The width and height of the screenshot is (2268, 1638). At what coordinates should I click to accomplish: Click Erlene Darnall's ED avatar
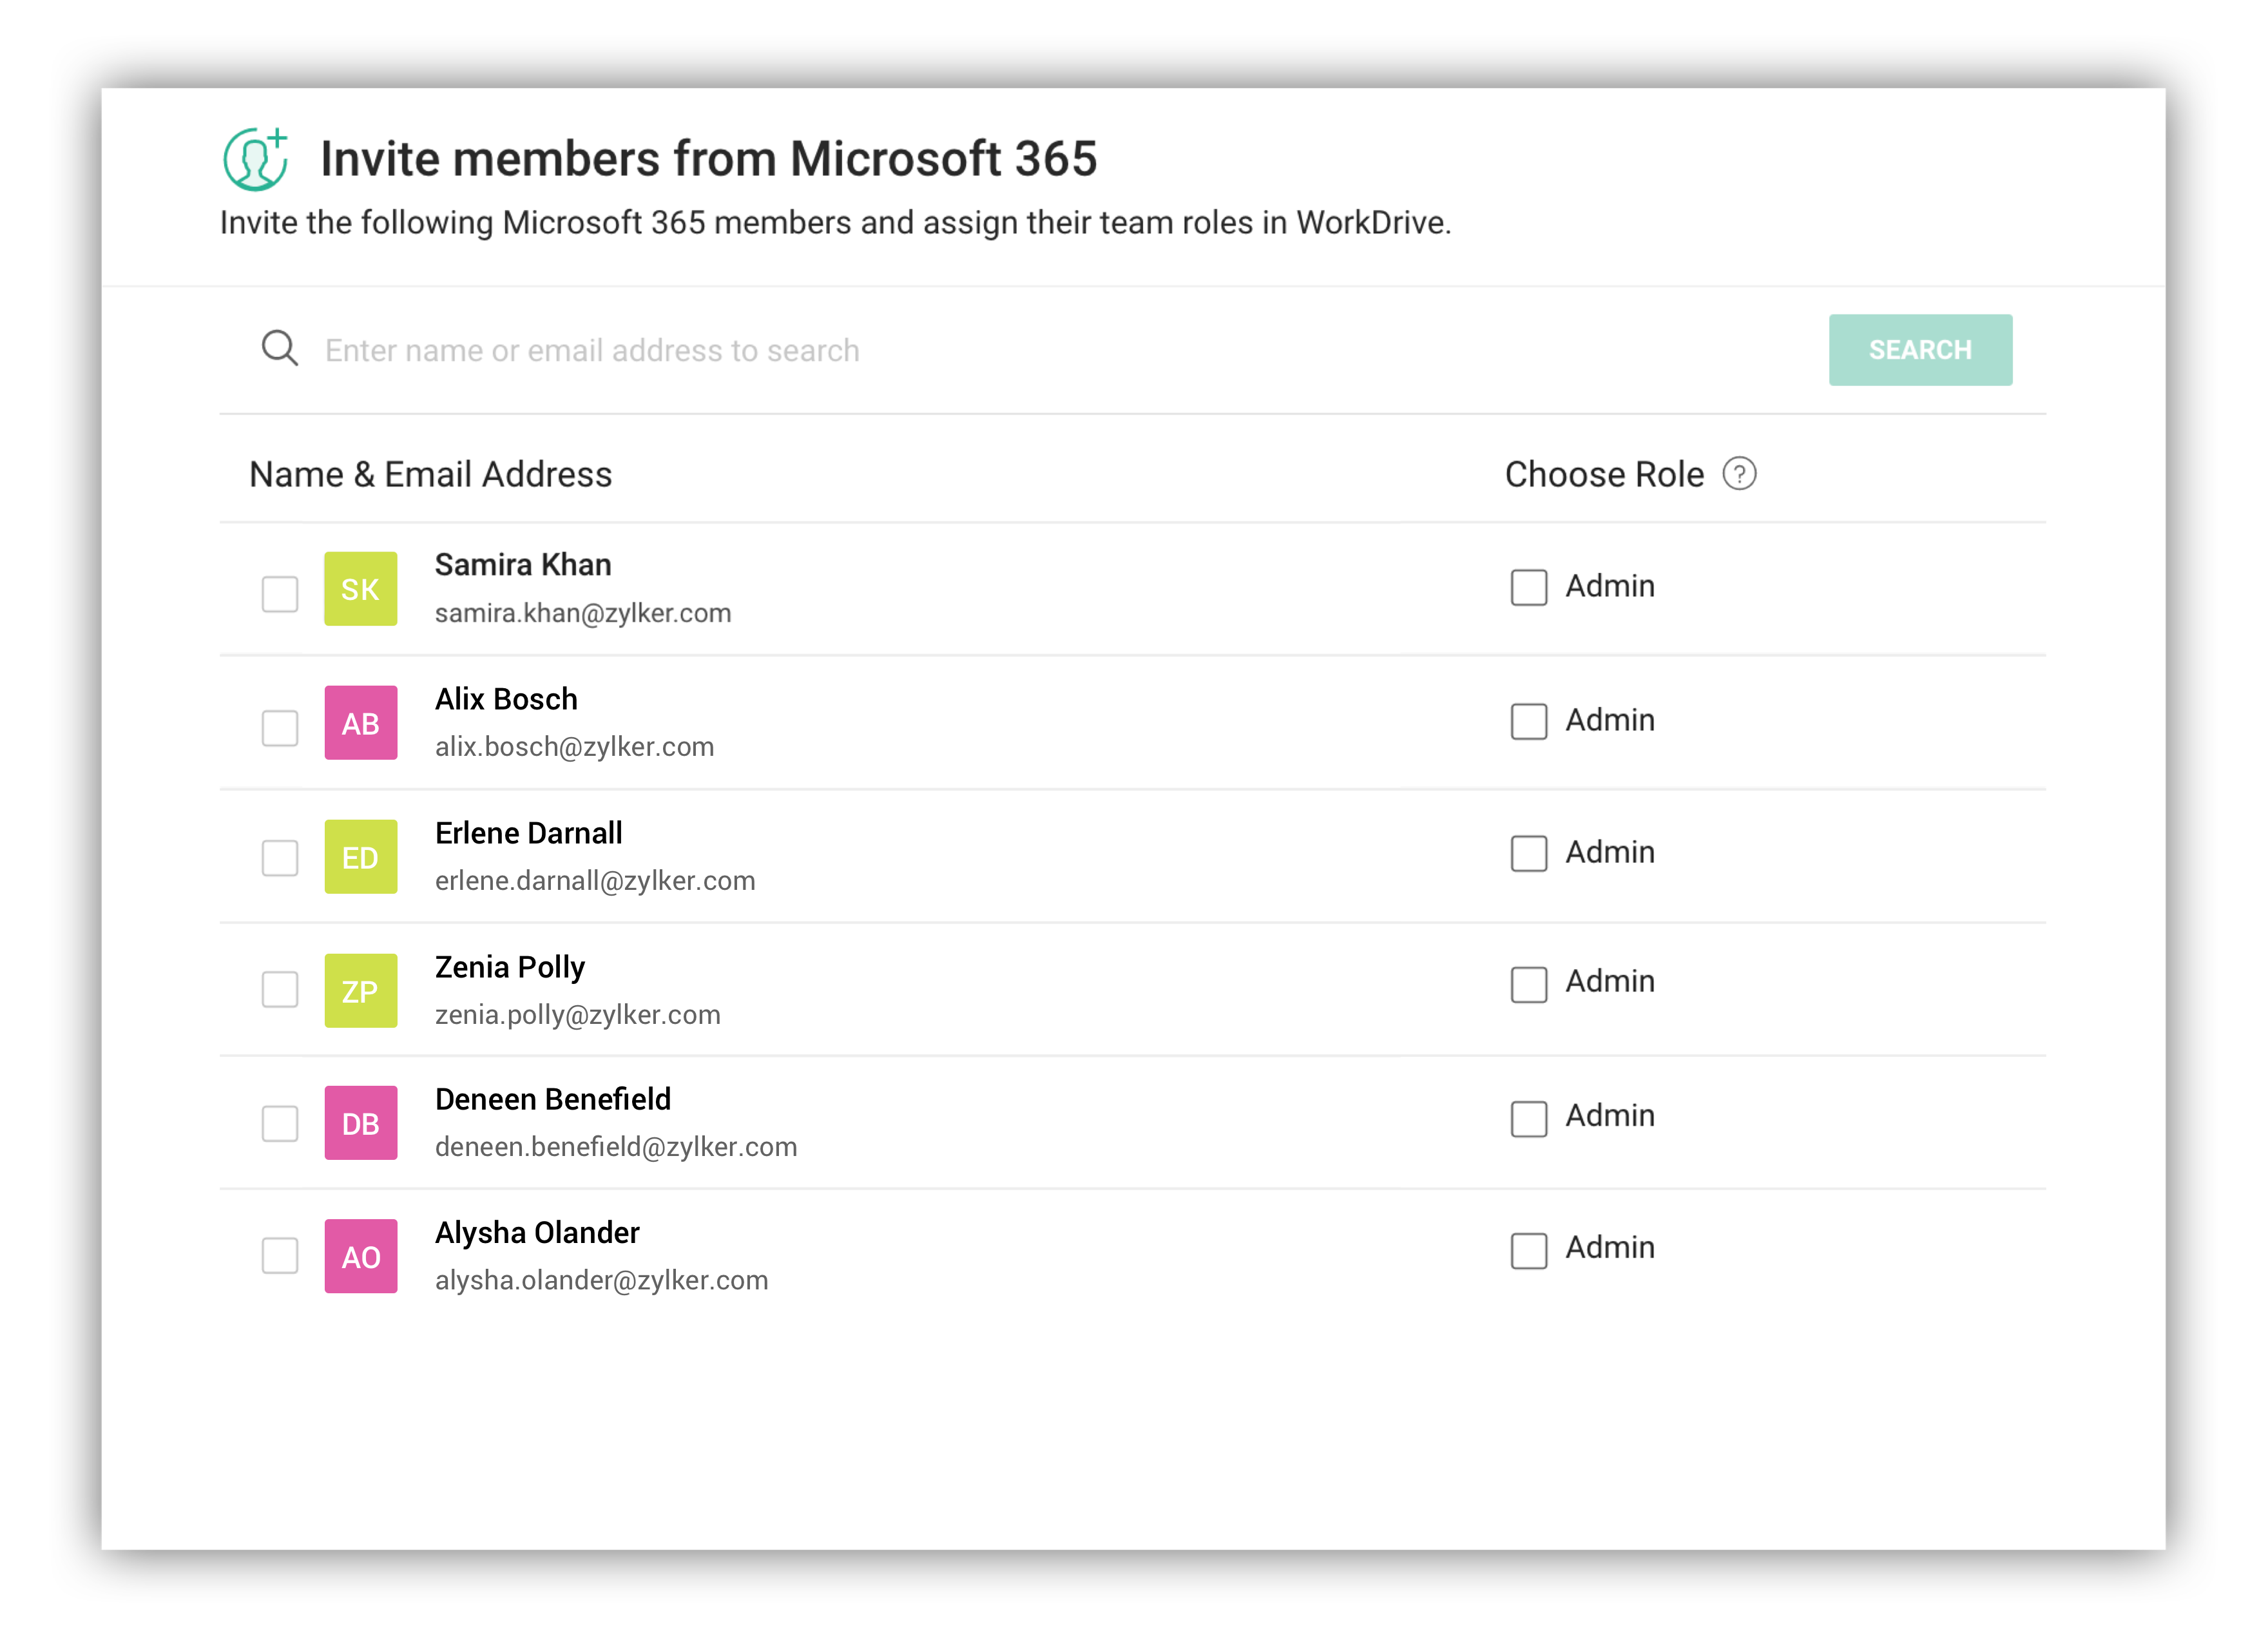click(x=360, y=857)
